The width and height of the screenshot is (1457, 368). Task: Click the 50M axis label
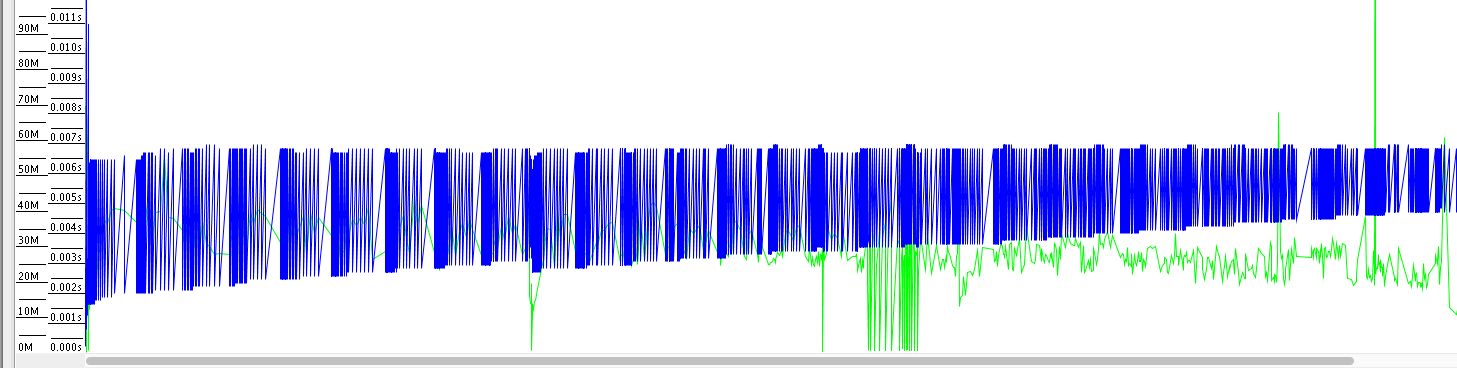click(28, 170)
